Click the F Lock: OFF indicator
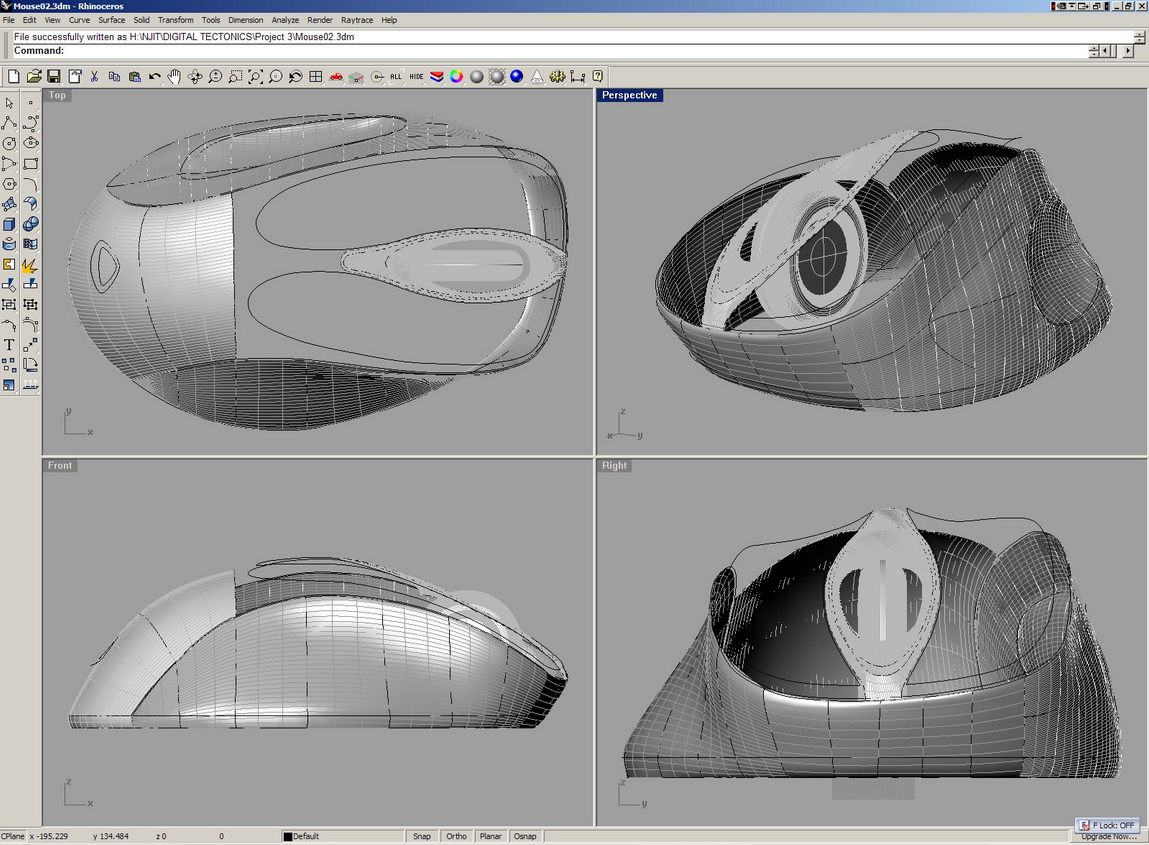Image resolution: width=1149 pixels, height=845 pixels. [x=1106, y=825]
